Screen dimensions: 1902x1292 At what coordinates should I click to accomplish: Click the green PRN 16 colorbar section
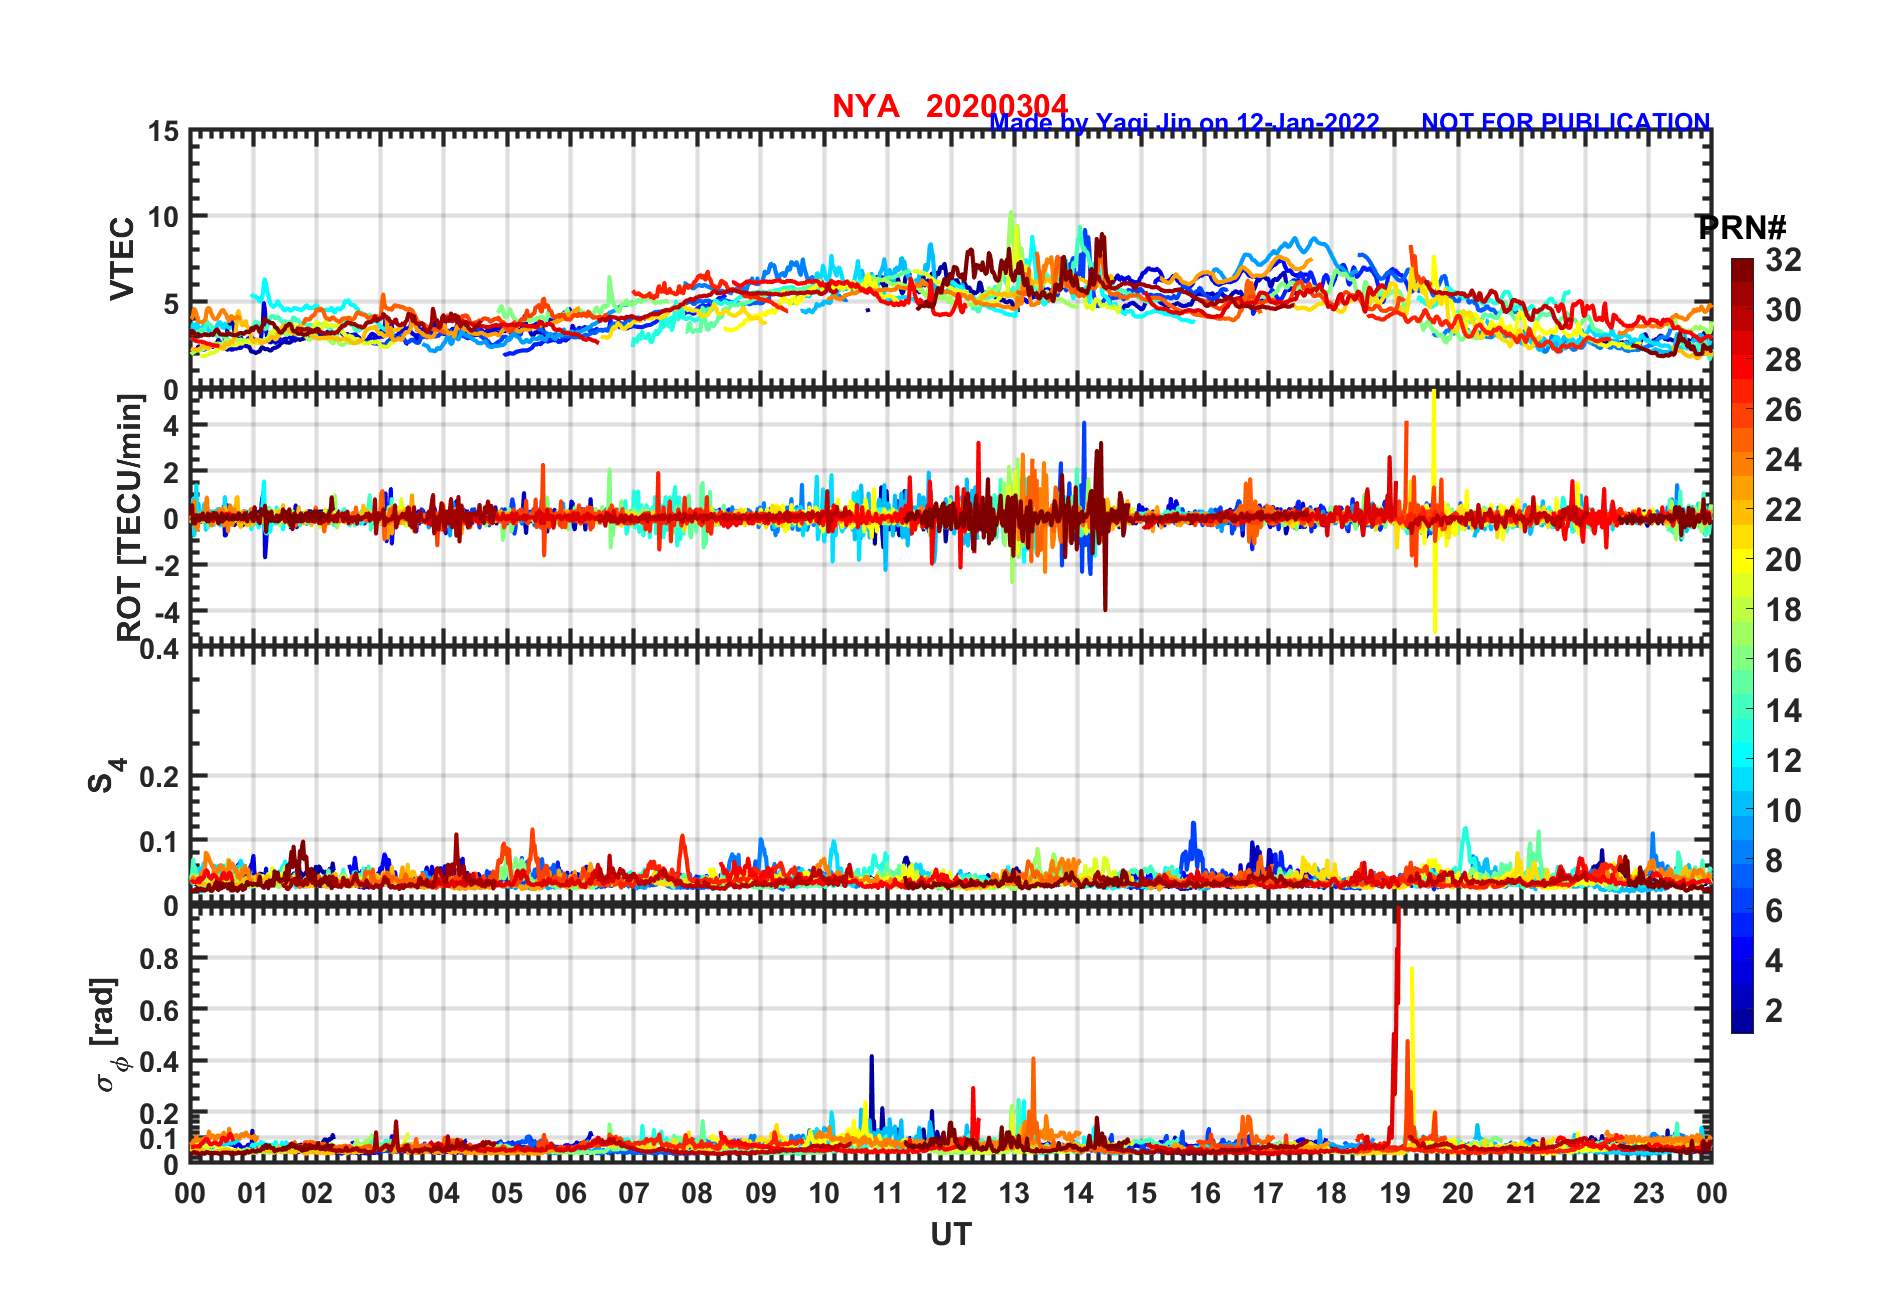[1742, 660]
